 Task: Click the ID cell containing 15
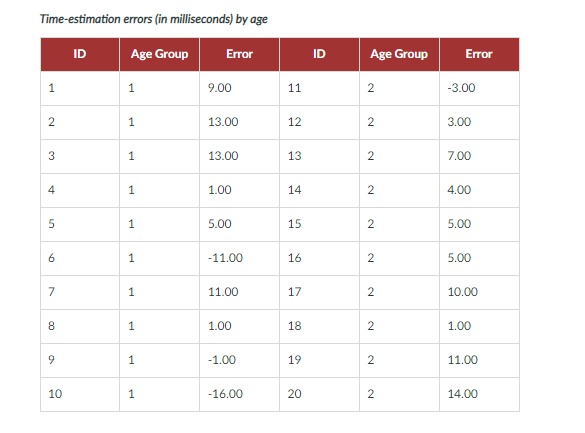319,225
